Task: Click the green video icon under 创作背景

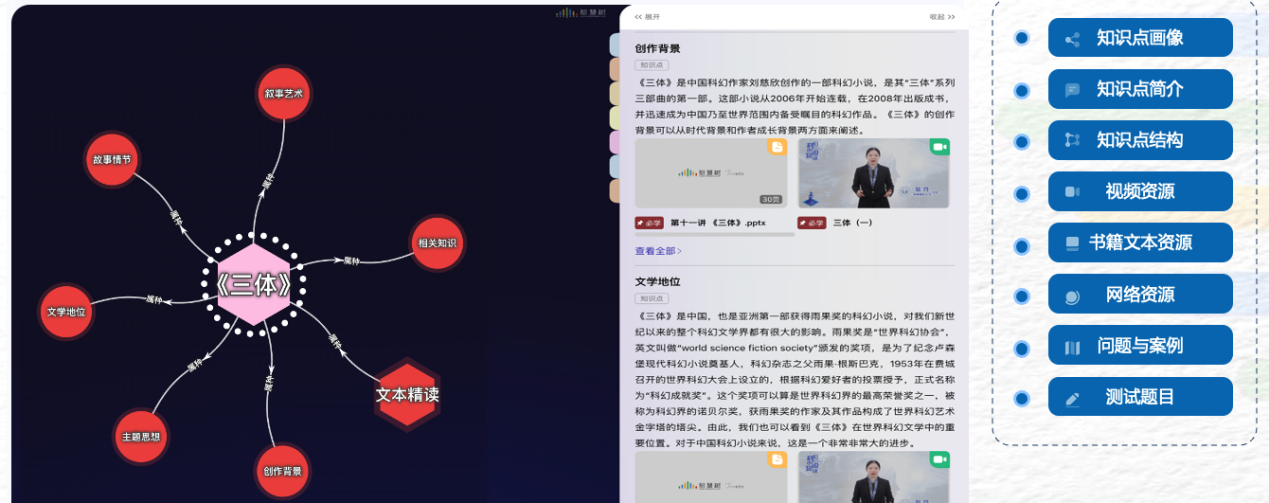Action: tap(939, 148)
